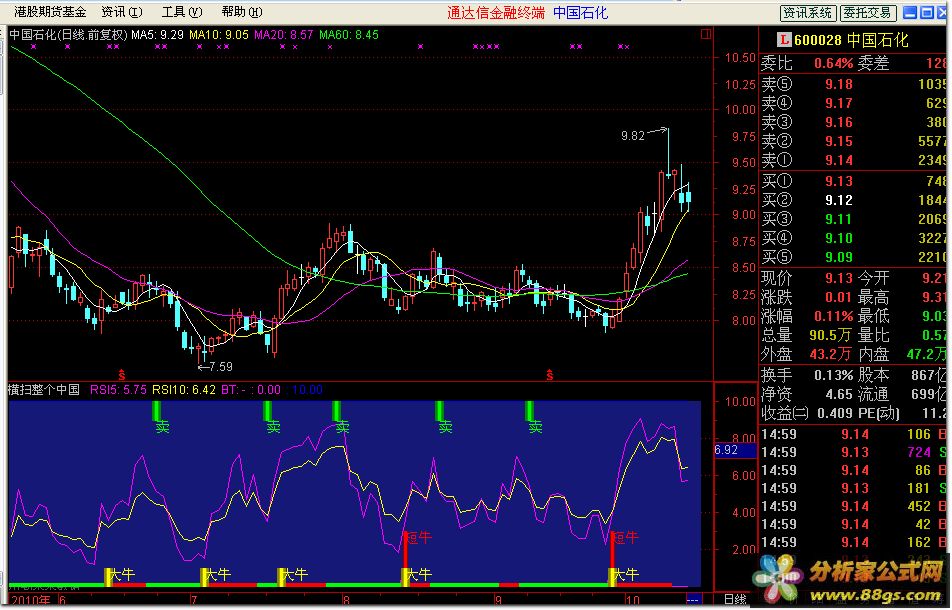This screenshot has width=952, height=610.
Task: Select the 买⑤ bid row at 9.09
Action: pyautogui.click(x=854, y=257)
